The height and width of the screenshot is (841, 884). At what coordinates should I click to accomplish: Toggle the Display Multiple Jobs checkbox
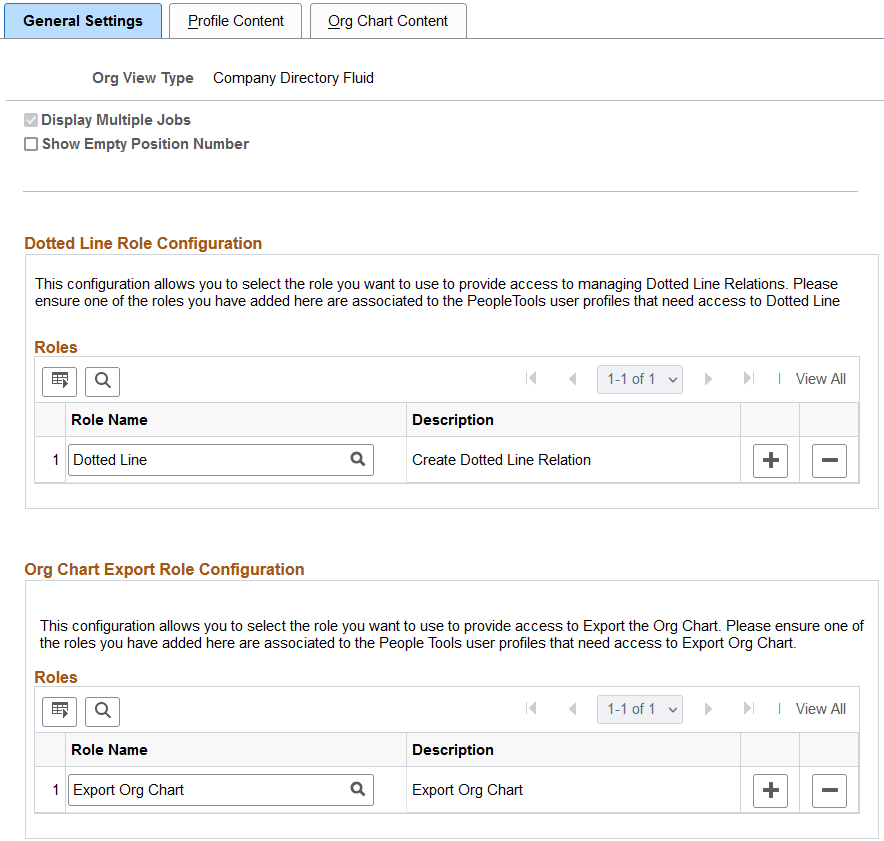click(x=31, y=119)
